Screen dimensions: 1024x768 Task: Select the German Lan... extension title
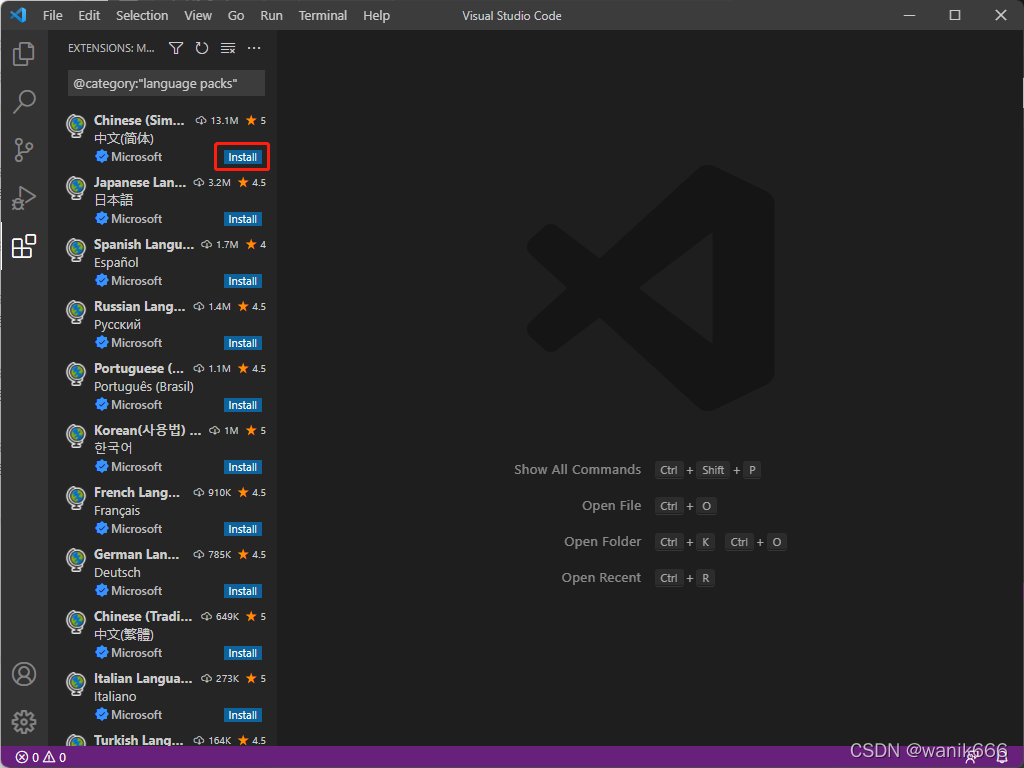pos(136,554)
